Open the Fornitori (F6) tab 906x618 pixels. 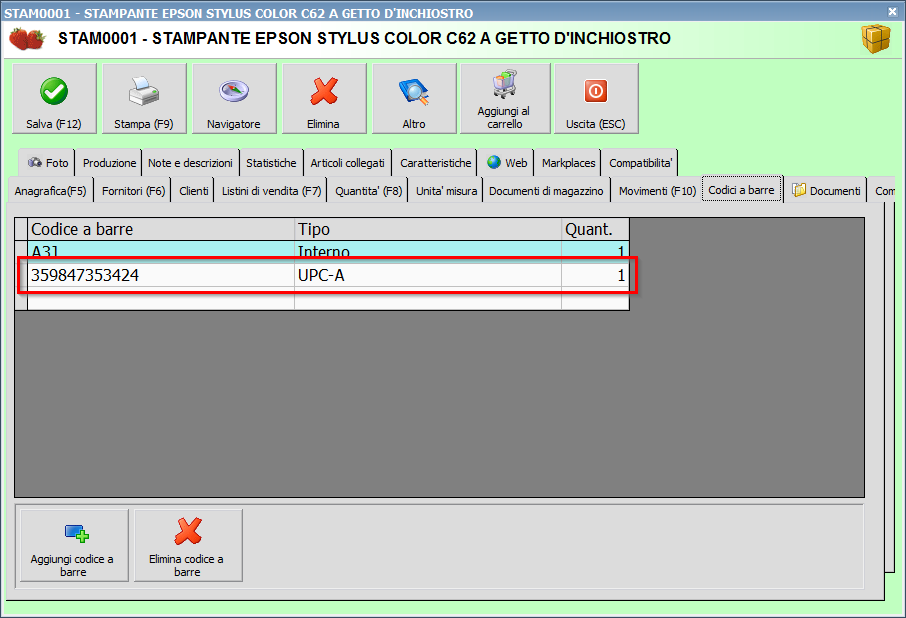click(133, 191)
